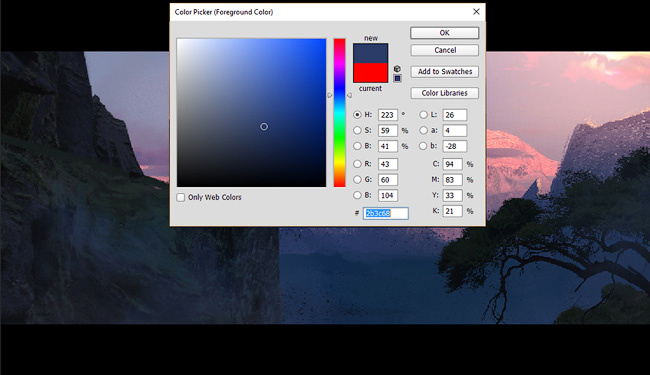Click the G input showing 60
This screenshot has width=650, height=375.
coord(388,180)
